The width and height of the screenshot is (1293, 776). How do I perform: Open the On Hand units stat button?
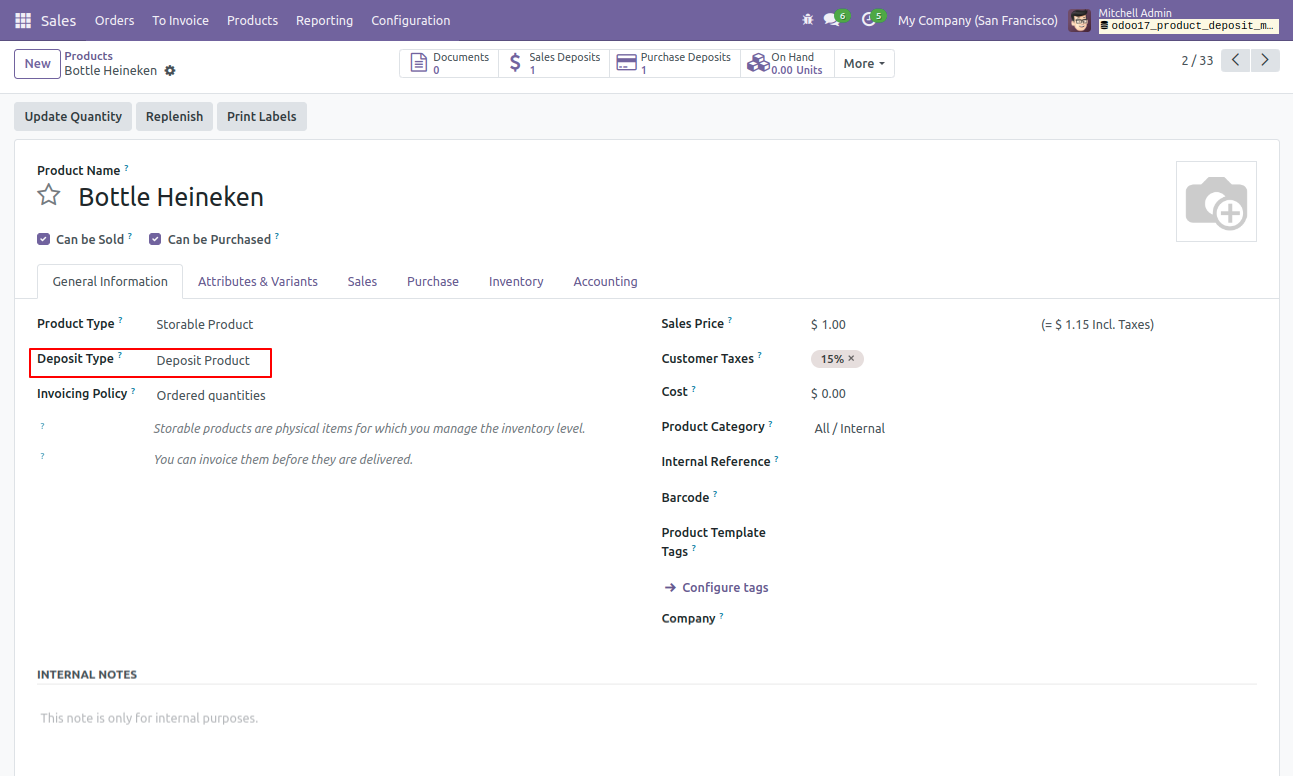[x=787, y=63]
